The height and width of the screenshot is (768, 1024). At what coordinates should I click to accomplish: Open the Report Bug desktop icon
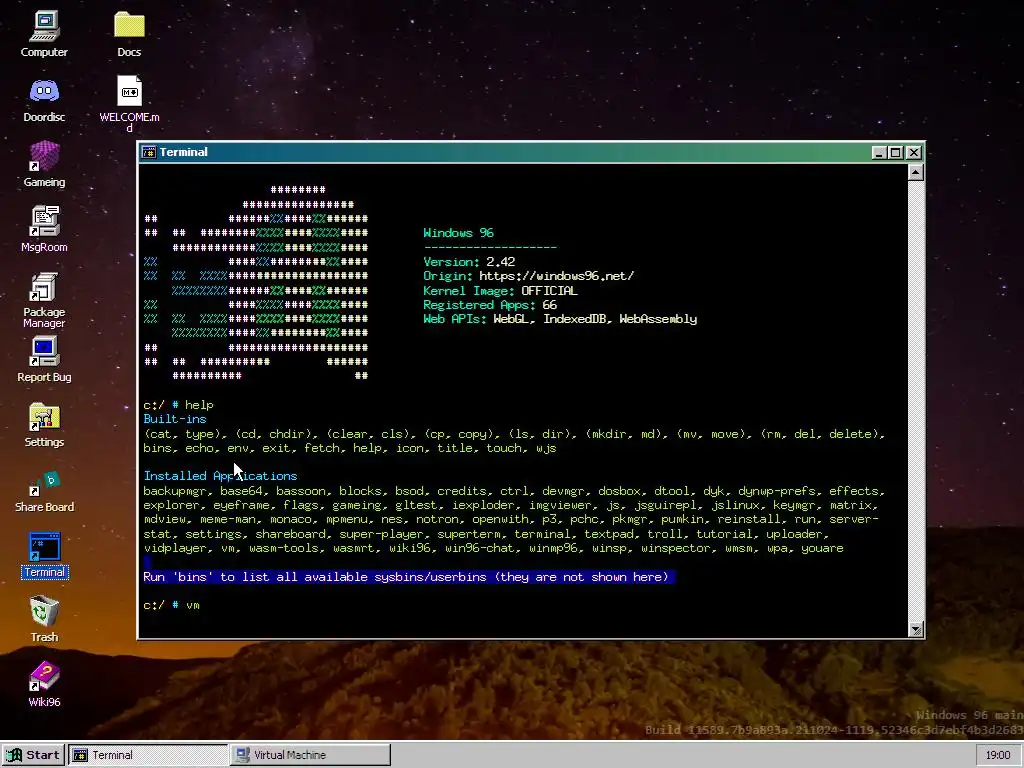[x=44, y=359]
